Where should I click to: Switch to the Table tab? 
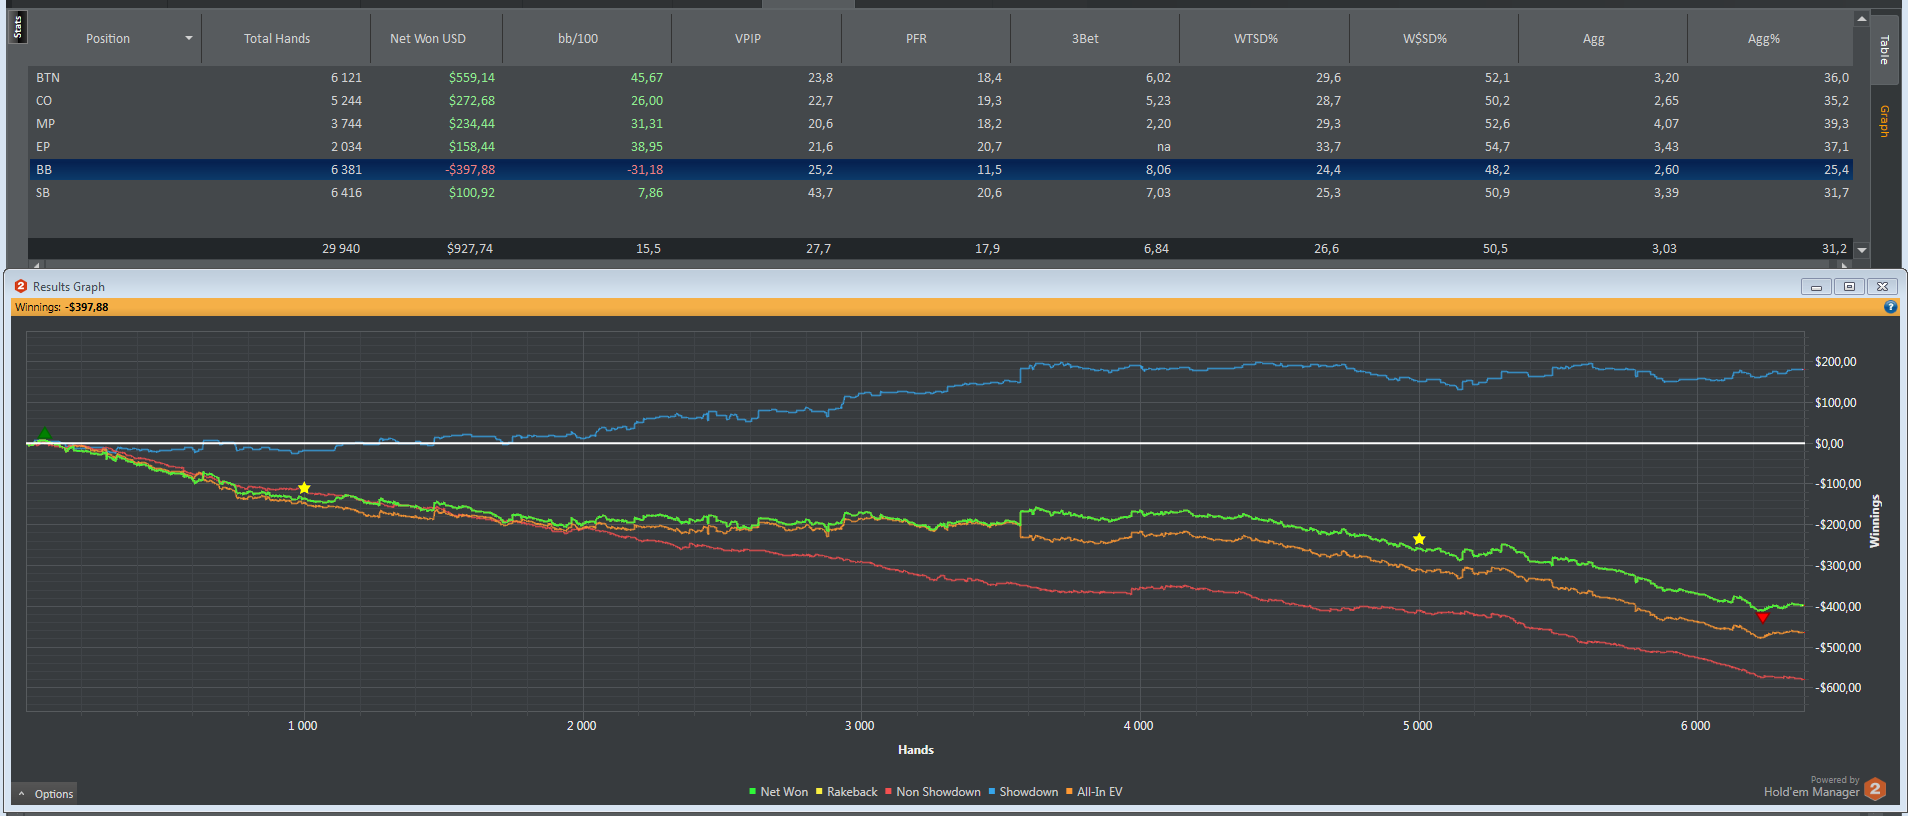tap(1884, 49)
